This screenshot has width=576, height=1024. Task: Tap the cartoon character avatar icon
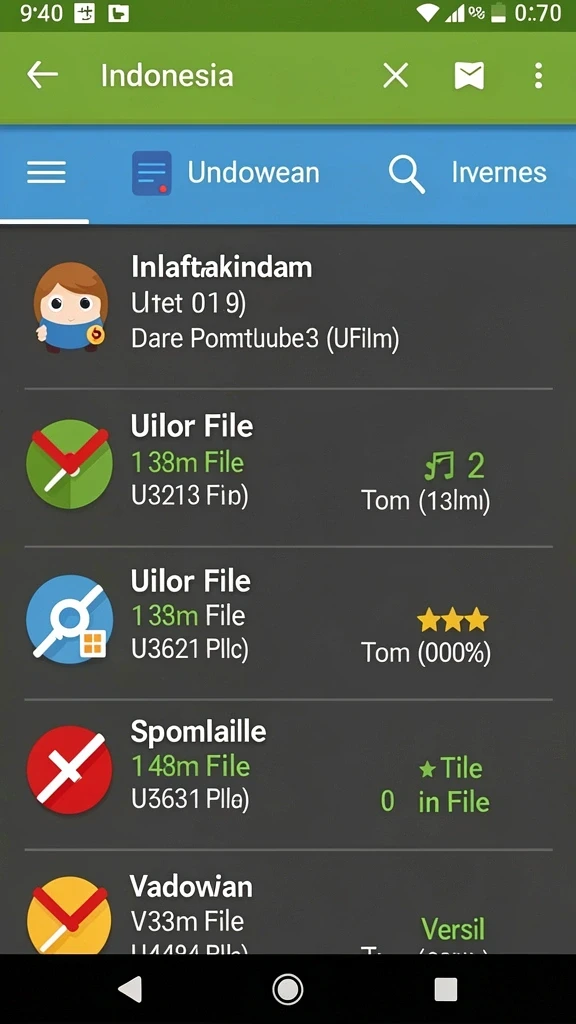[x=70, y=306]
